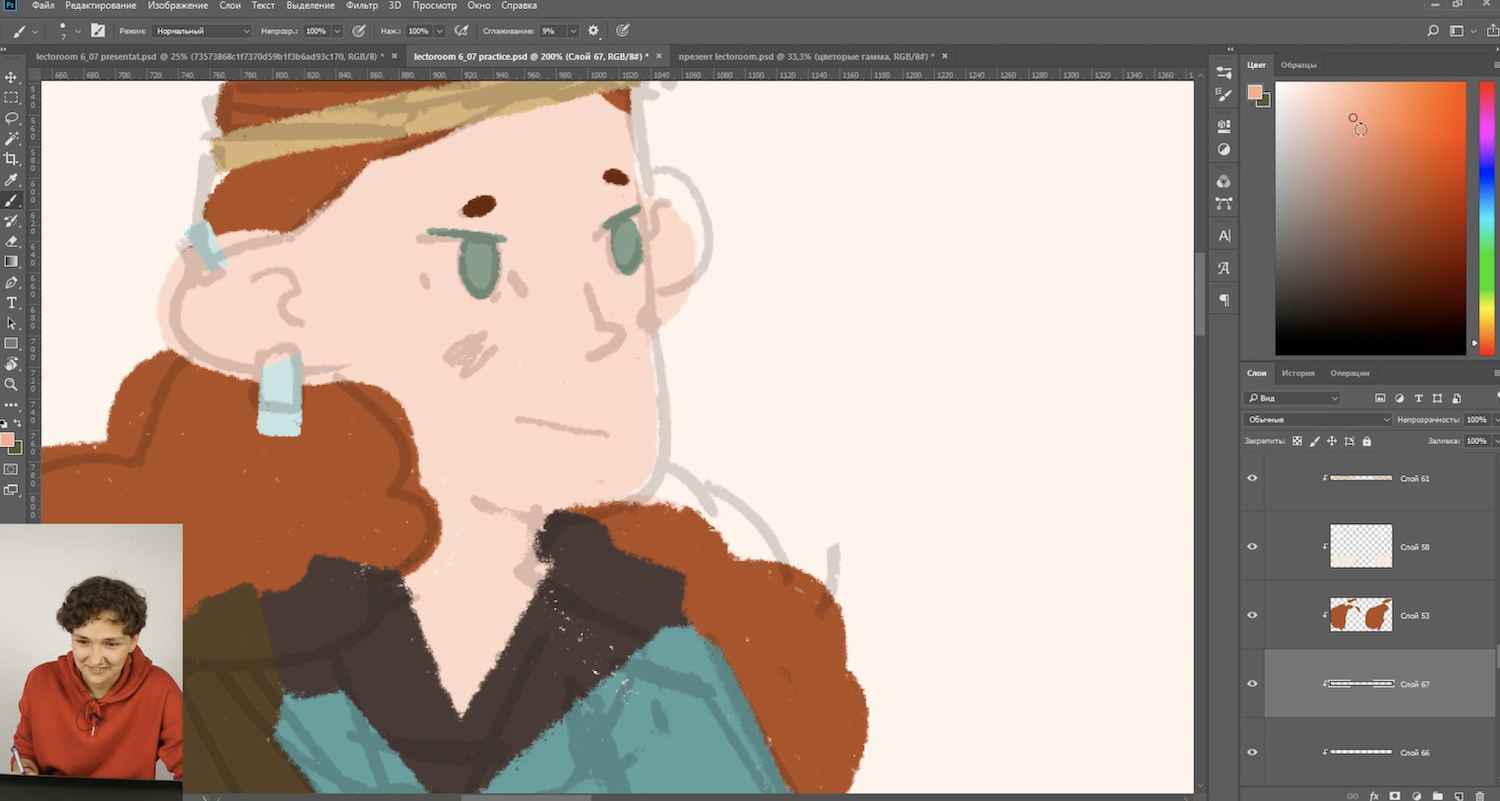
Task: Select the Path Selection tool
Action: click(12, 323)
